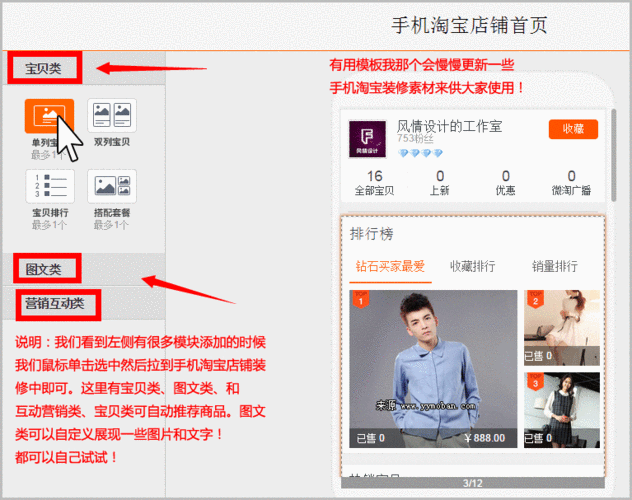632x500 pixels.
Task: Click the 排行榜 module heading
Action: pos(372,234)
